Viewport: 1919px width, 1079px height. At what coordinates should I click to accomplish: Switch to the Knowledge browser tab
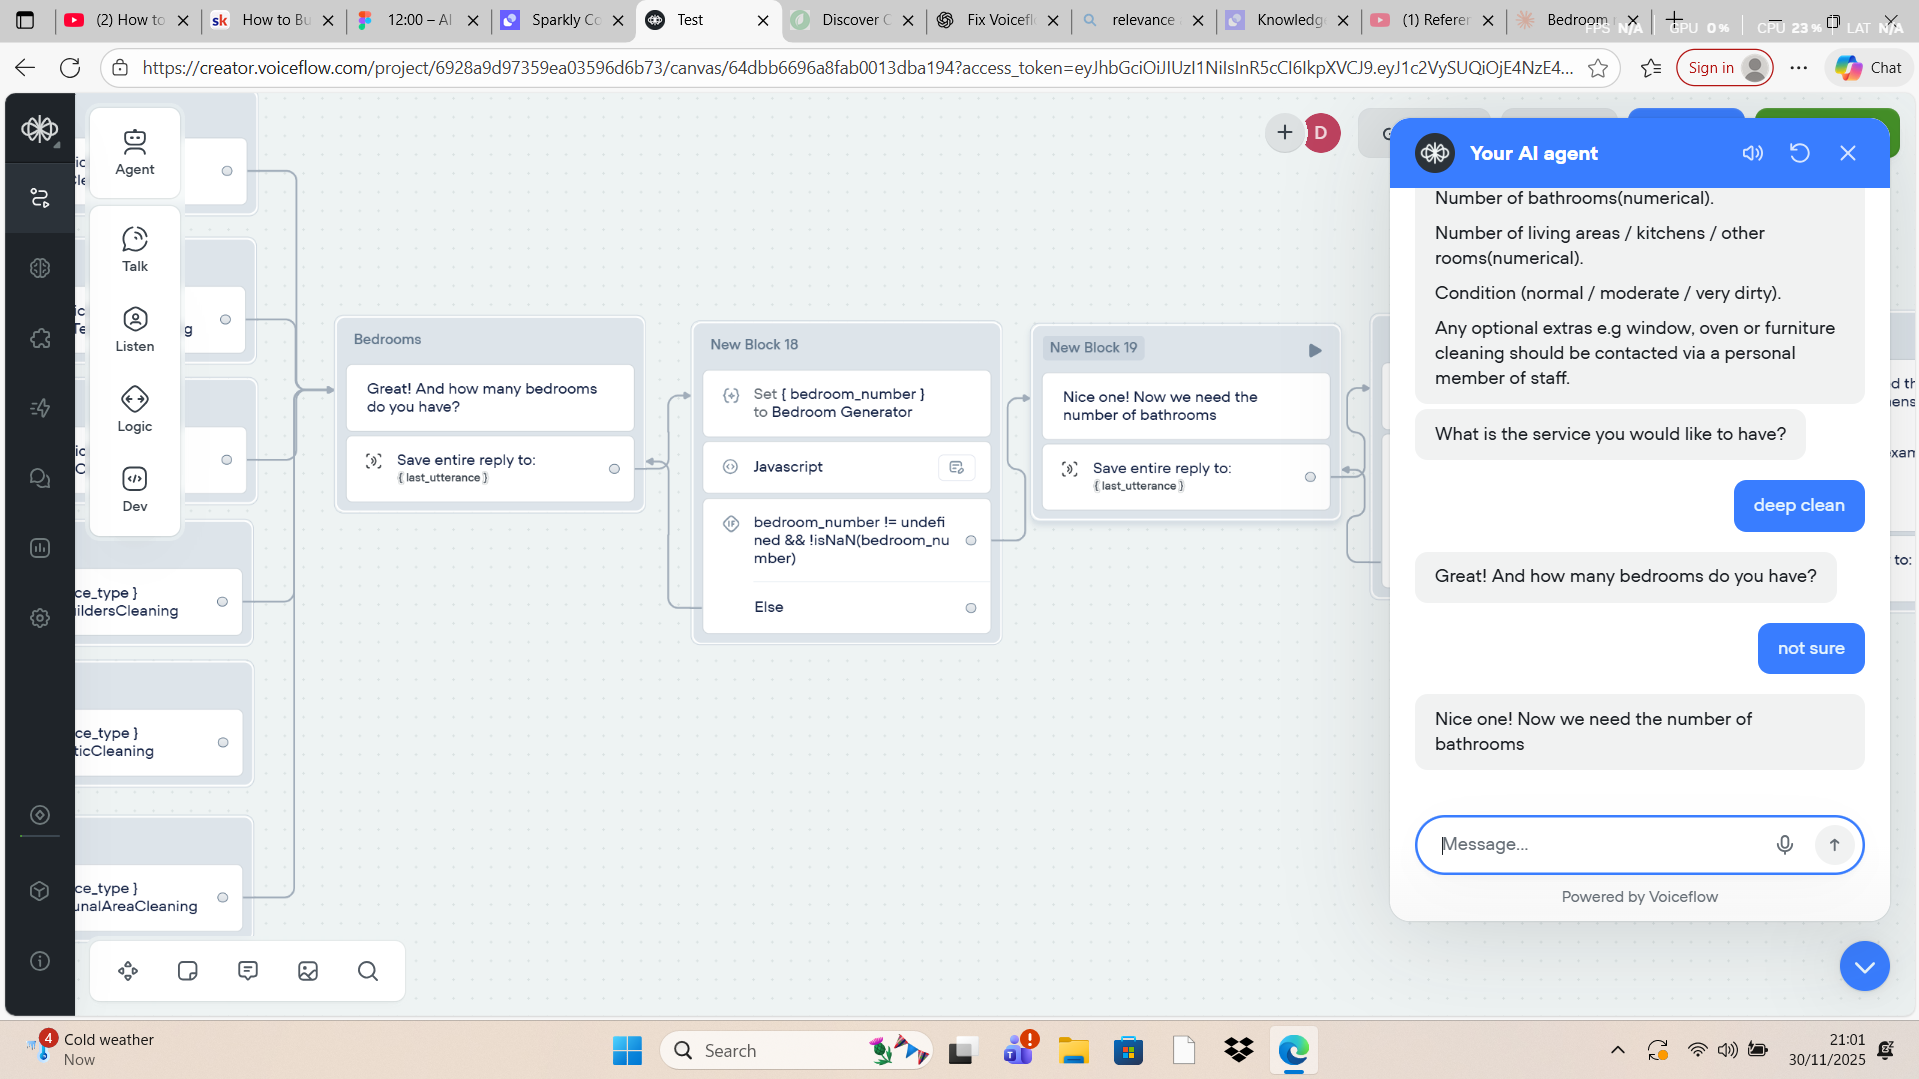[x=1288, y=20]
